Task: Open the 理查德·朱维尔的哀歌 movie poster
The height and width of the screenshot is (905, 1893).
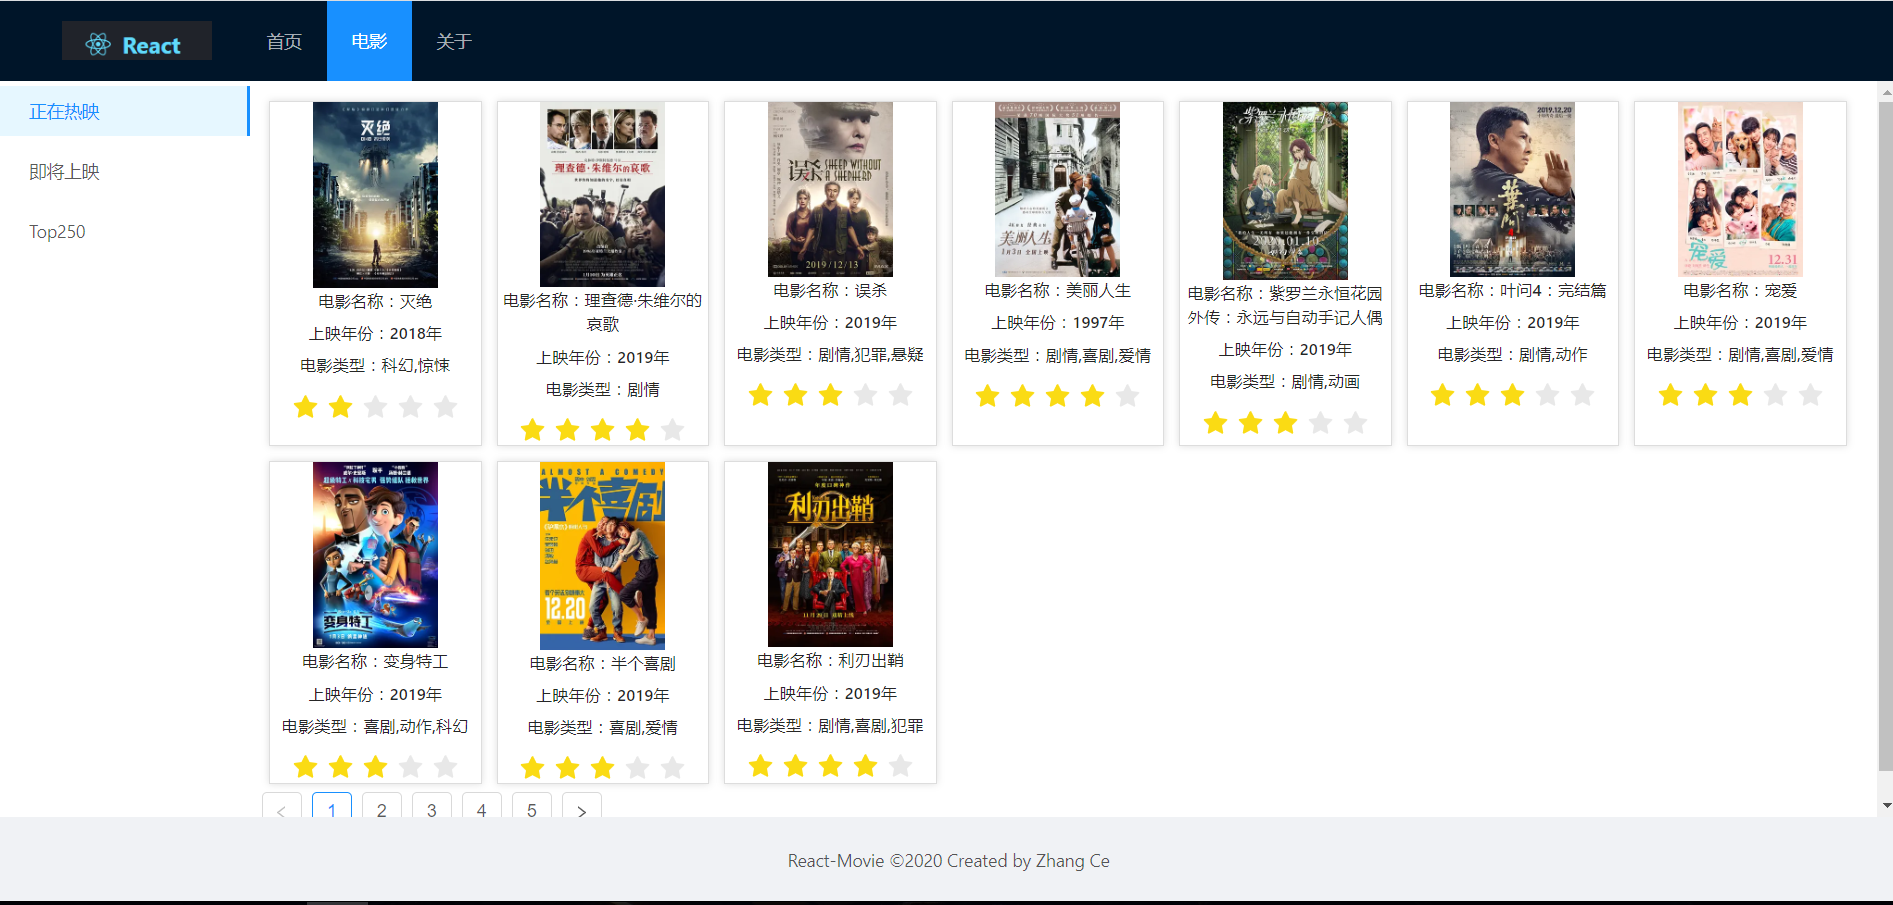Action: click(x=602, y=194)
